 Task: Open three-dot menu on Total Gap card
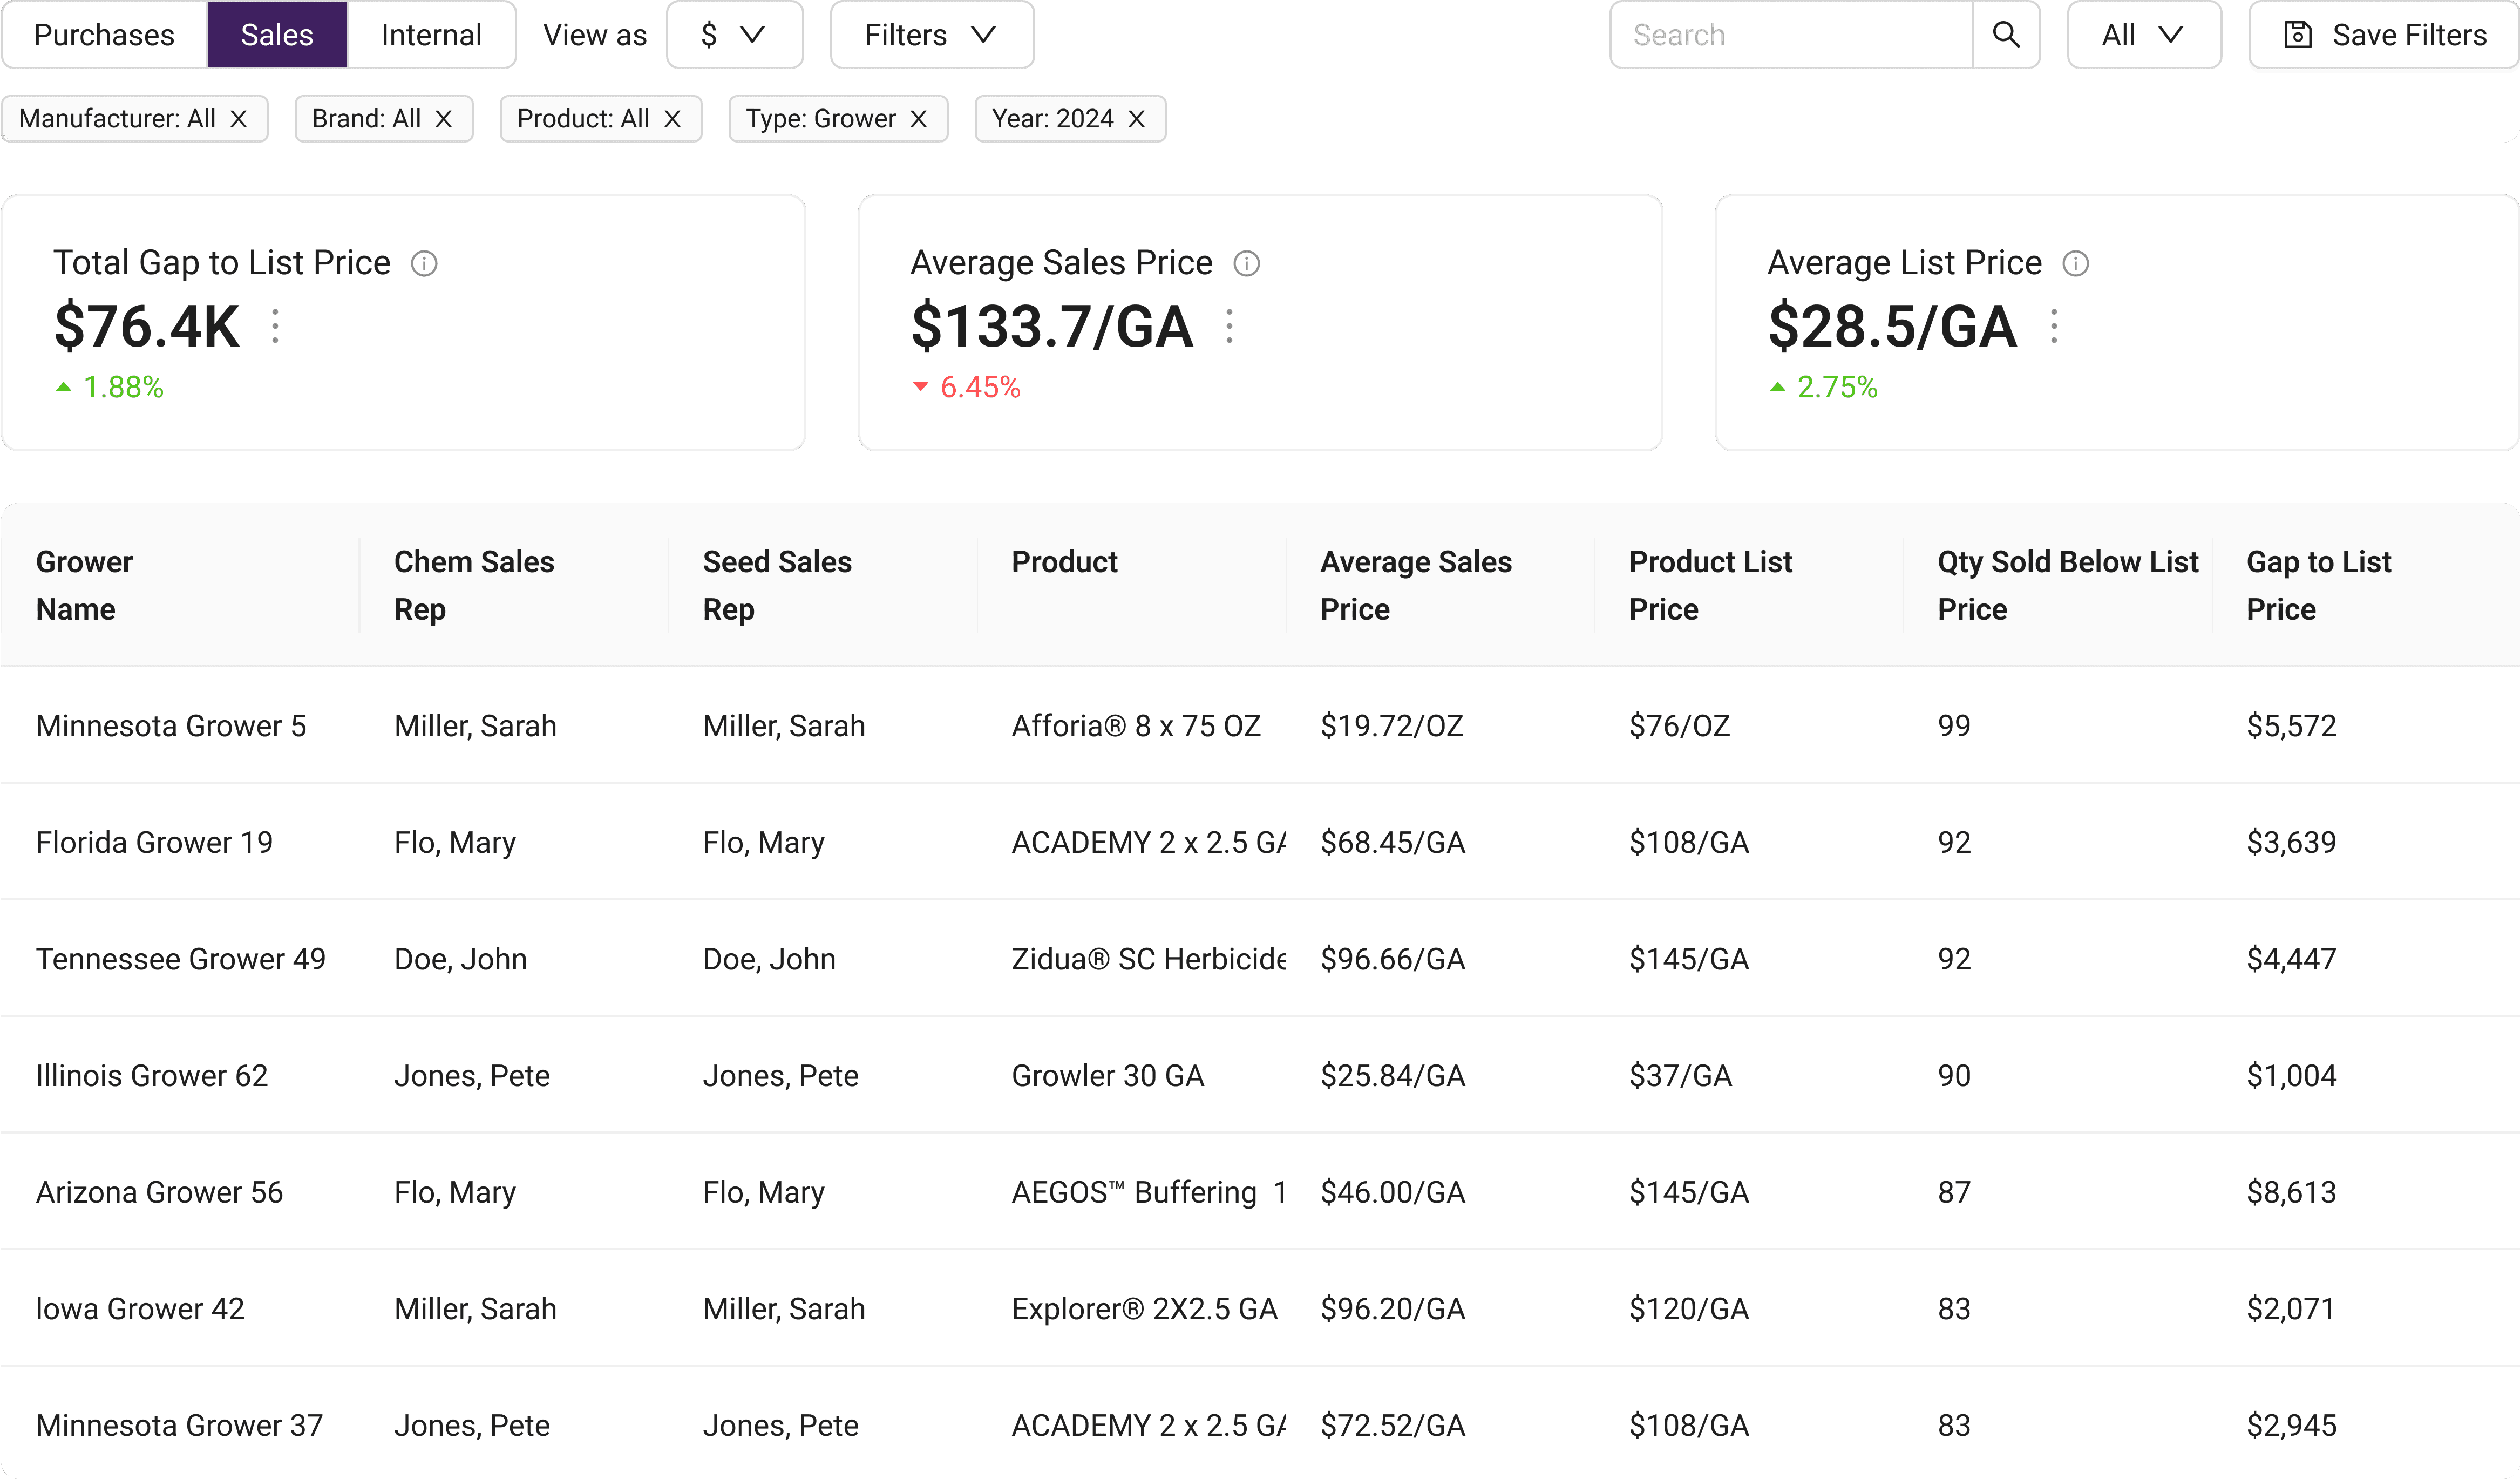[x=275, y=326]
